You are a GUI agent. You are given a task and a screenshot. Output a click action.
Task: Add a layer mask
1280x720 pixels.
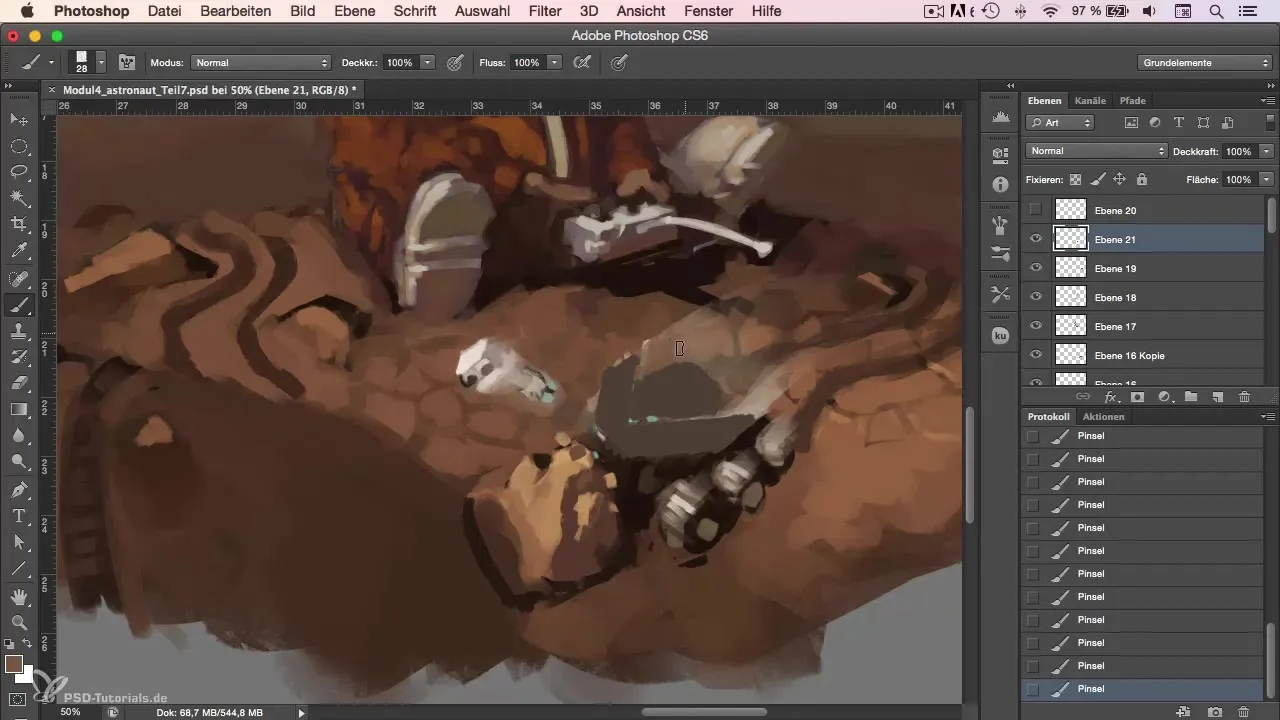coord(1137,397)
